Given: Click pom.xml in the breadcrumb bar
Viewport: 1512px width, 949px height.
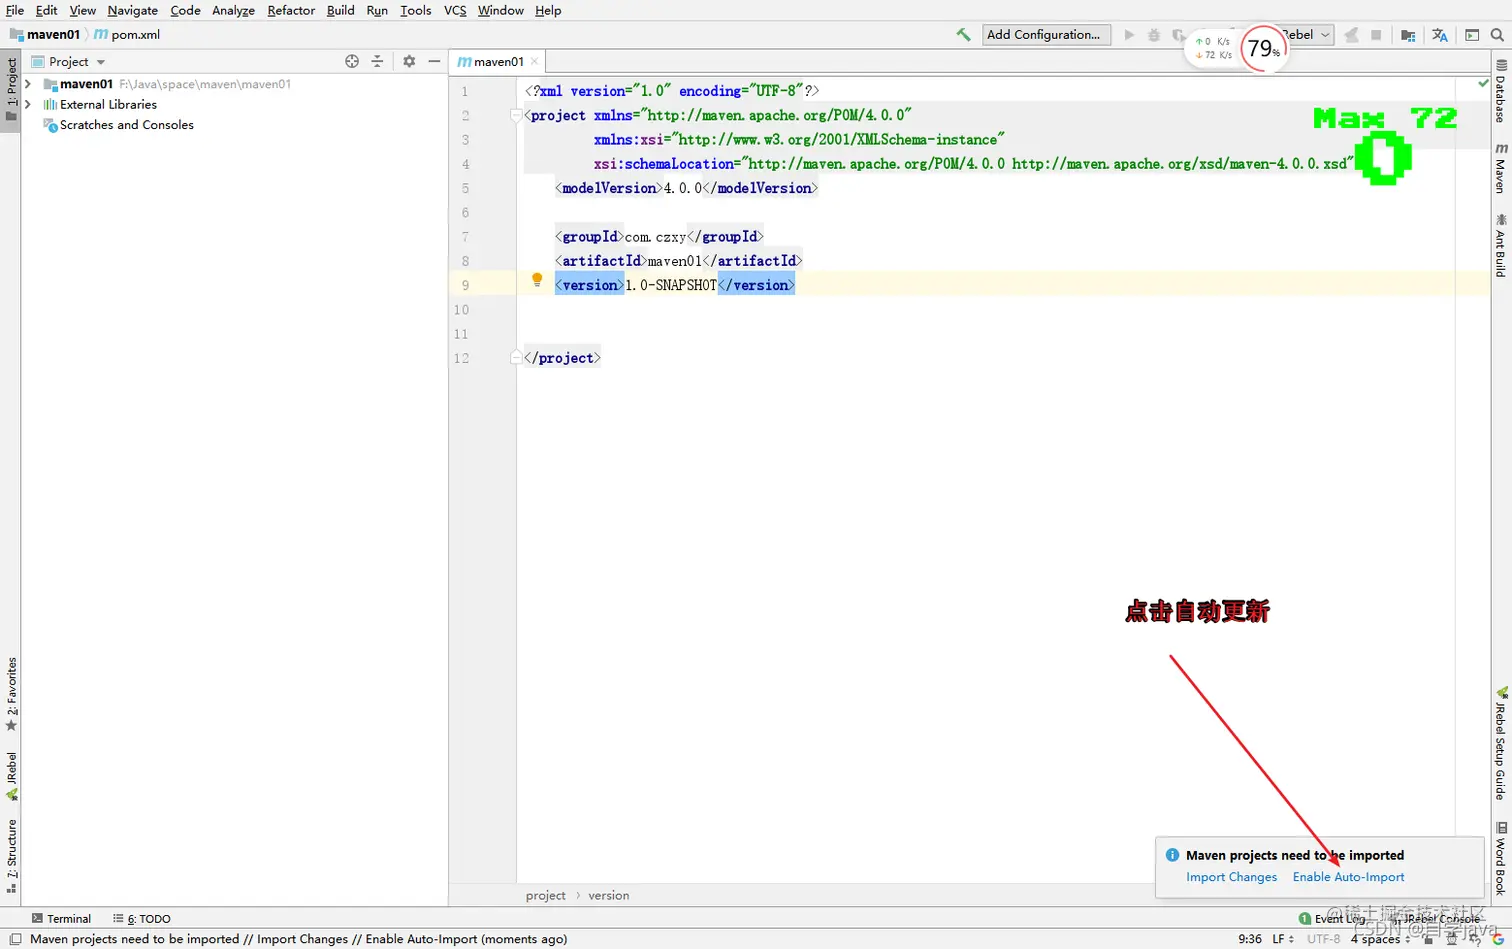Looking at the screenshot, I should coord(128,34).
